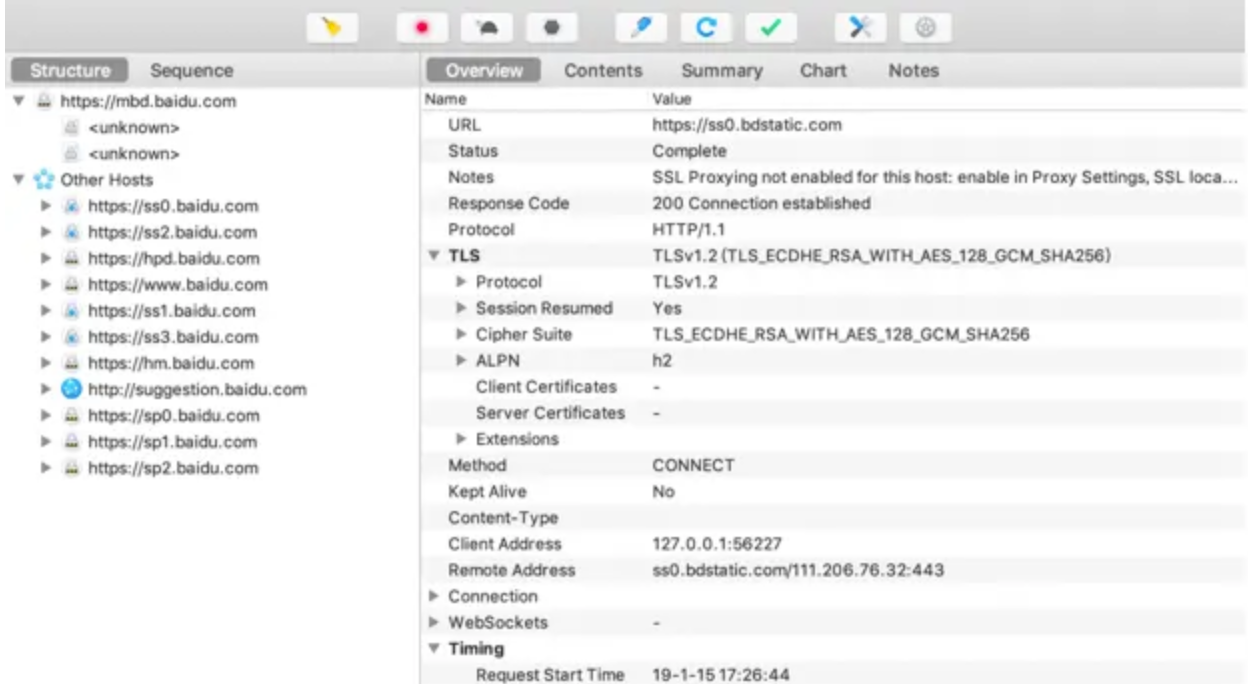This screenshot has height=684, width=1248.
Task: Open the Settings gear icon
Action: tap(925, 27)
